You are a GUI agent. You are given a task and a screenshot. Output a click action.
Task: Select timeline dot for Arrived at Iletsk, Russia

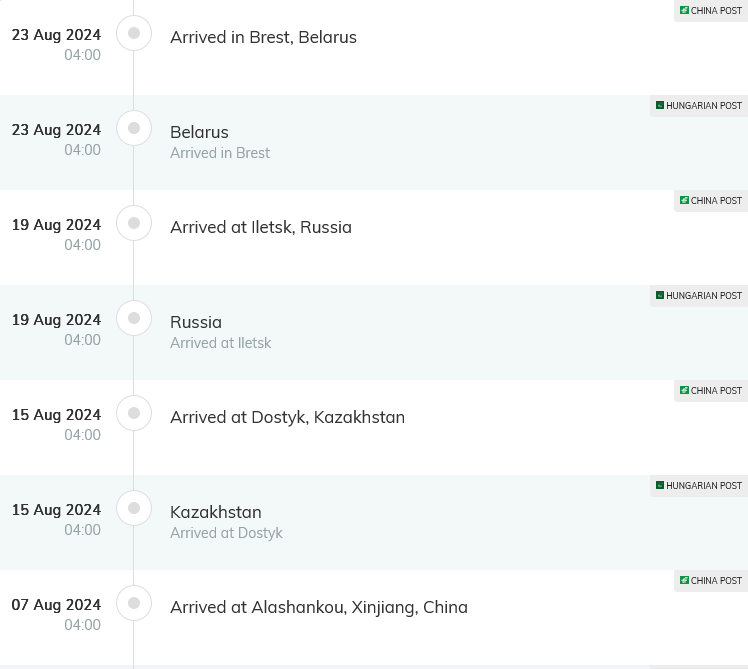[134, 223]
